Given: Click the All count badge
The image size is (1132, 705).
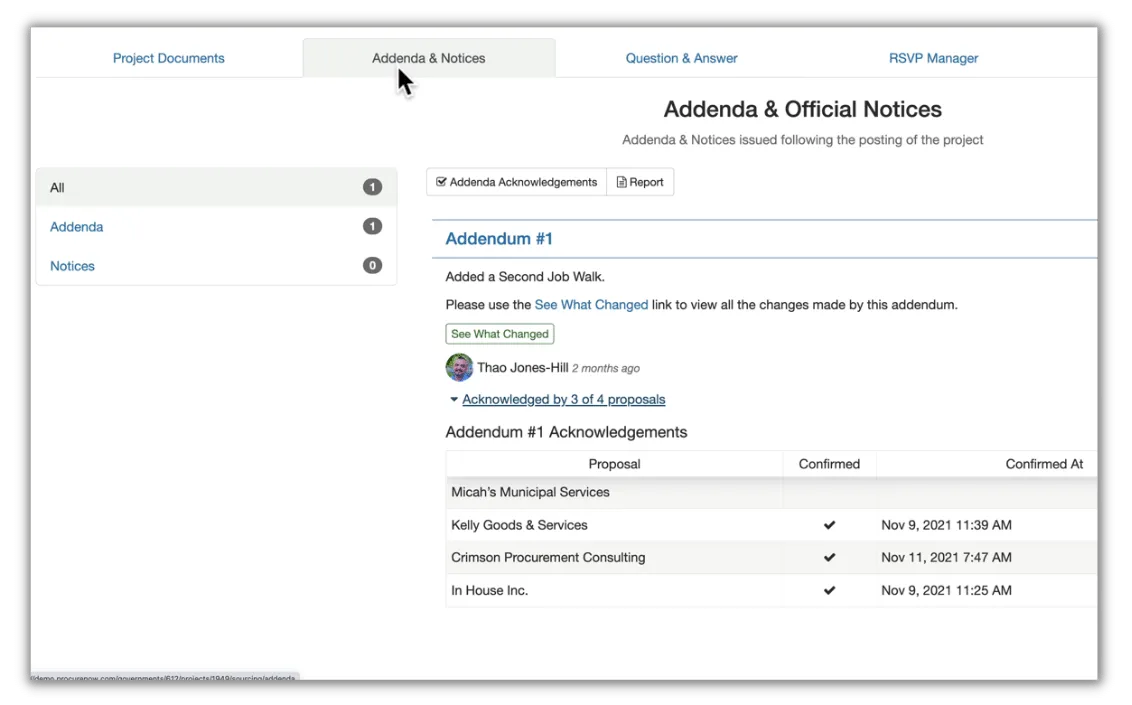Looking at the screenshot, I should [372, 188].
